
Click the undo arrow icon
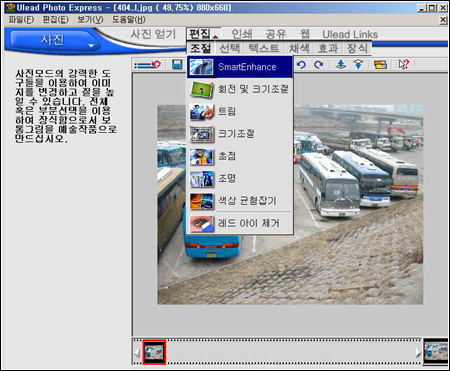tap(301, 65)
